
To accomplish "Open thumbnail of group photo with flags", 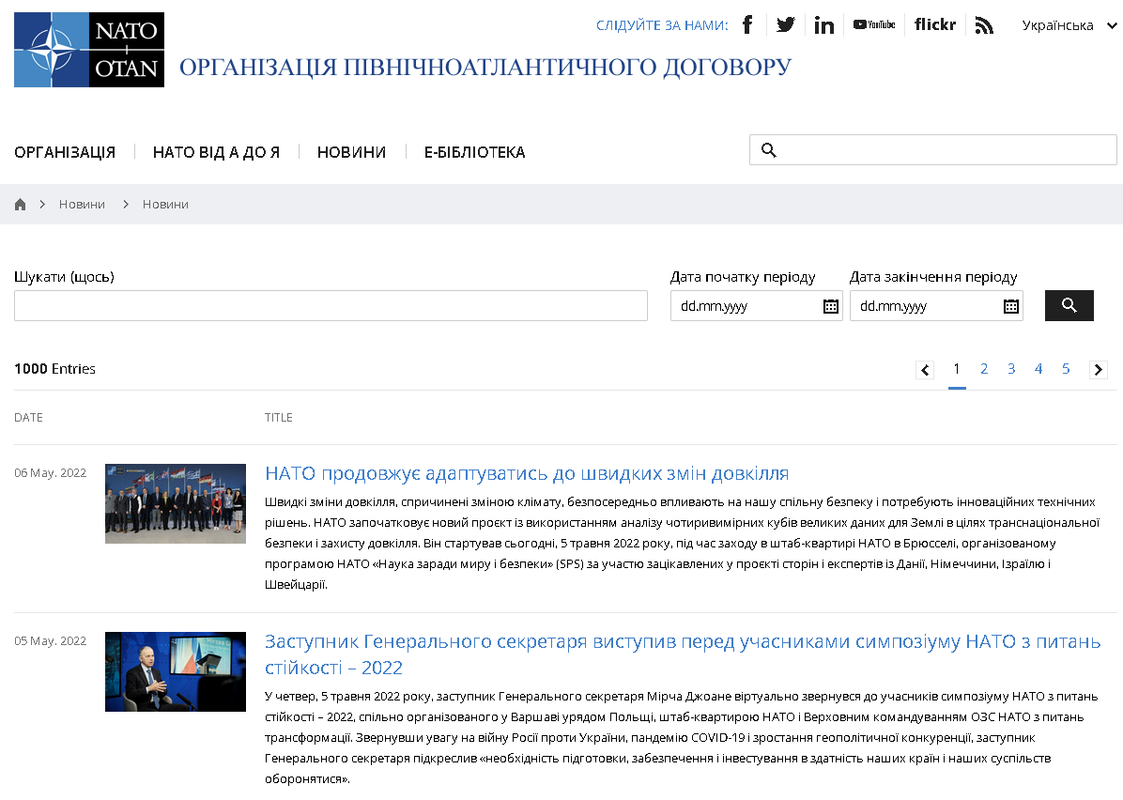I will click(x=175, y=503).
